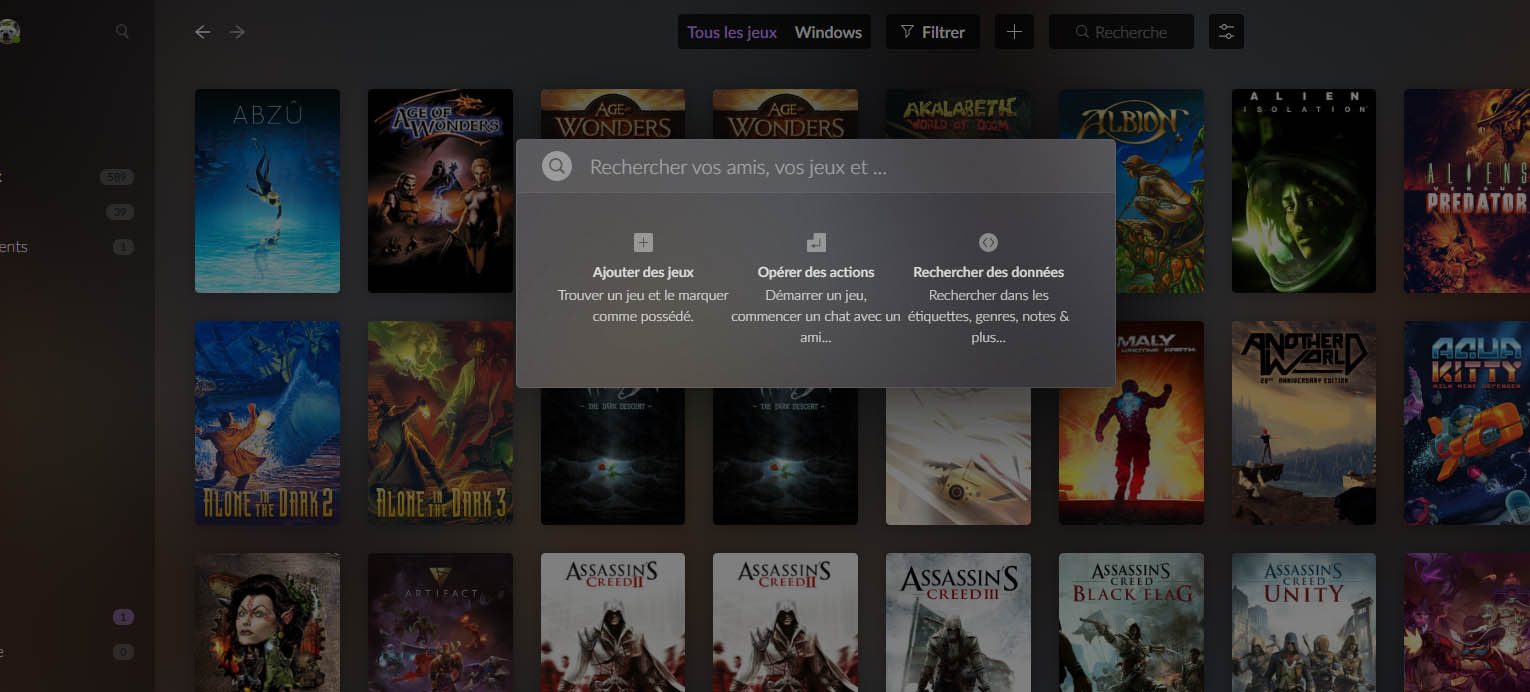Screen dimensions: 1530x692
Task: Click the sidebar search magnifier icon
Action: [122, 32]
